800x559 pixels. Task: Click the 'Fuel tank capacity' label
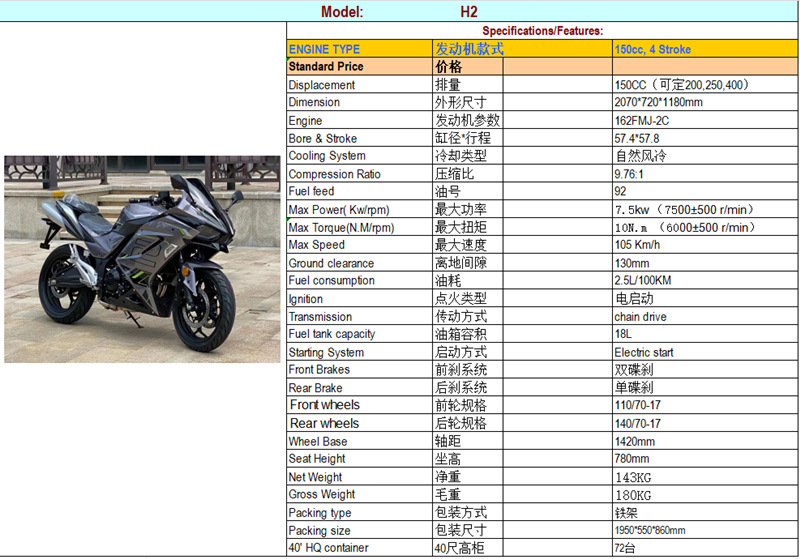point(331,334)
